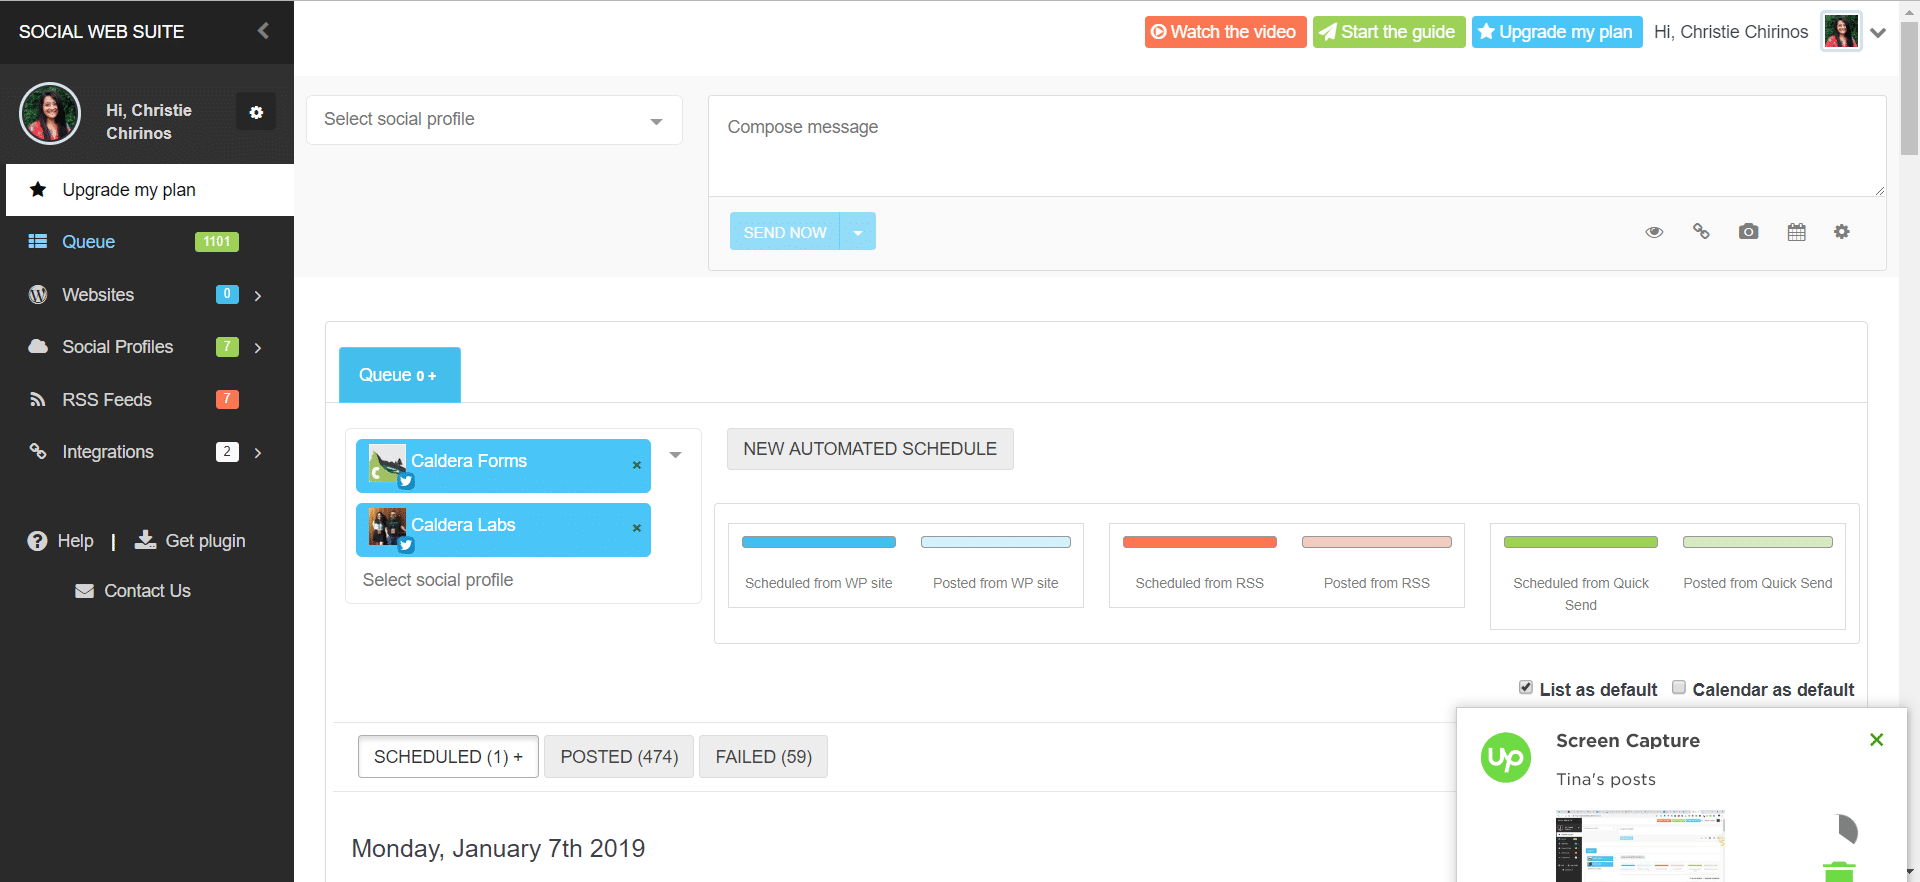This screenshot has height=882, width=1920.
Task: Remove Caldera Labs profile with its X
Action: [x=637, y=528]
